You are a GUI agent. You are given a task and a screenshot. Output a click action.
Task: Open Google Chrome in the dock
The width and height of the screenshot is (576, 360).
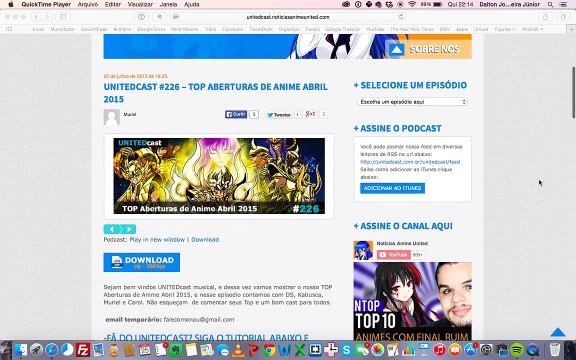coord(269,350)
